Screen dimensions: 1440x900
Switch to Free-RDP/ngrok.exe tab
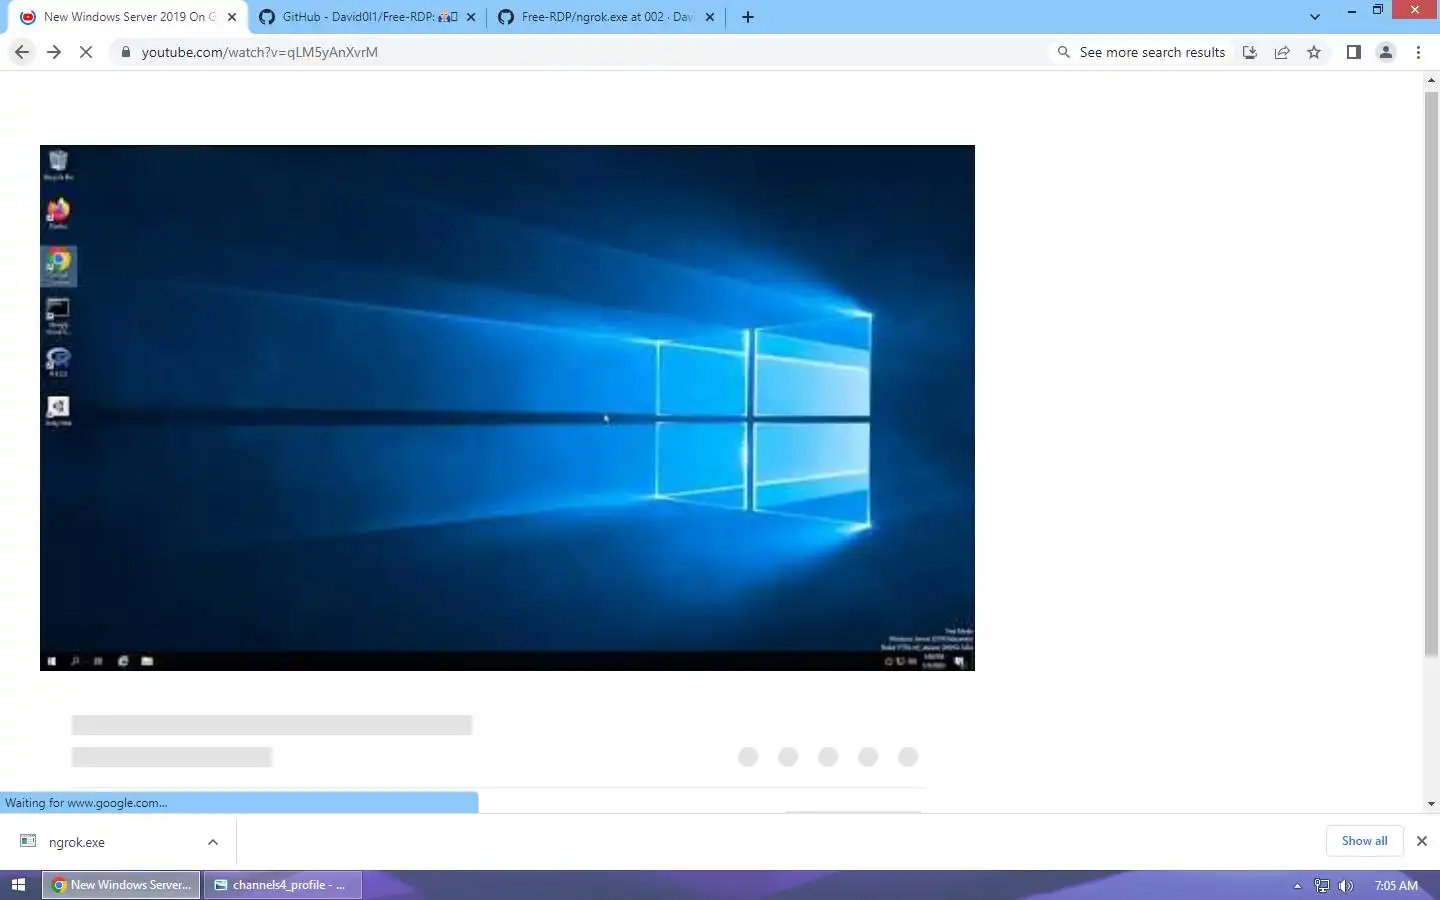[x=607, y=17]
